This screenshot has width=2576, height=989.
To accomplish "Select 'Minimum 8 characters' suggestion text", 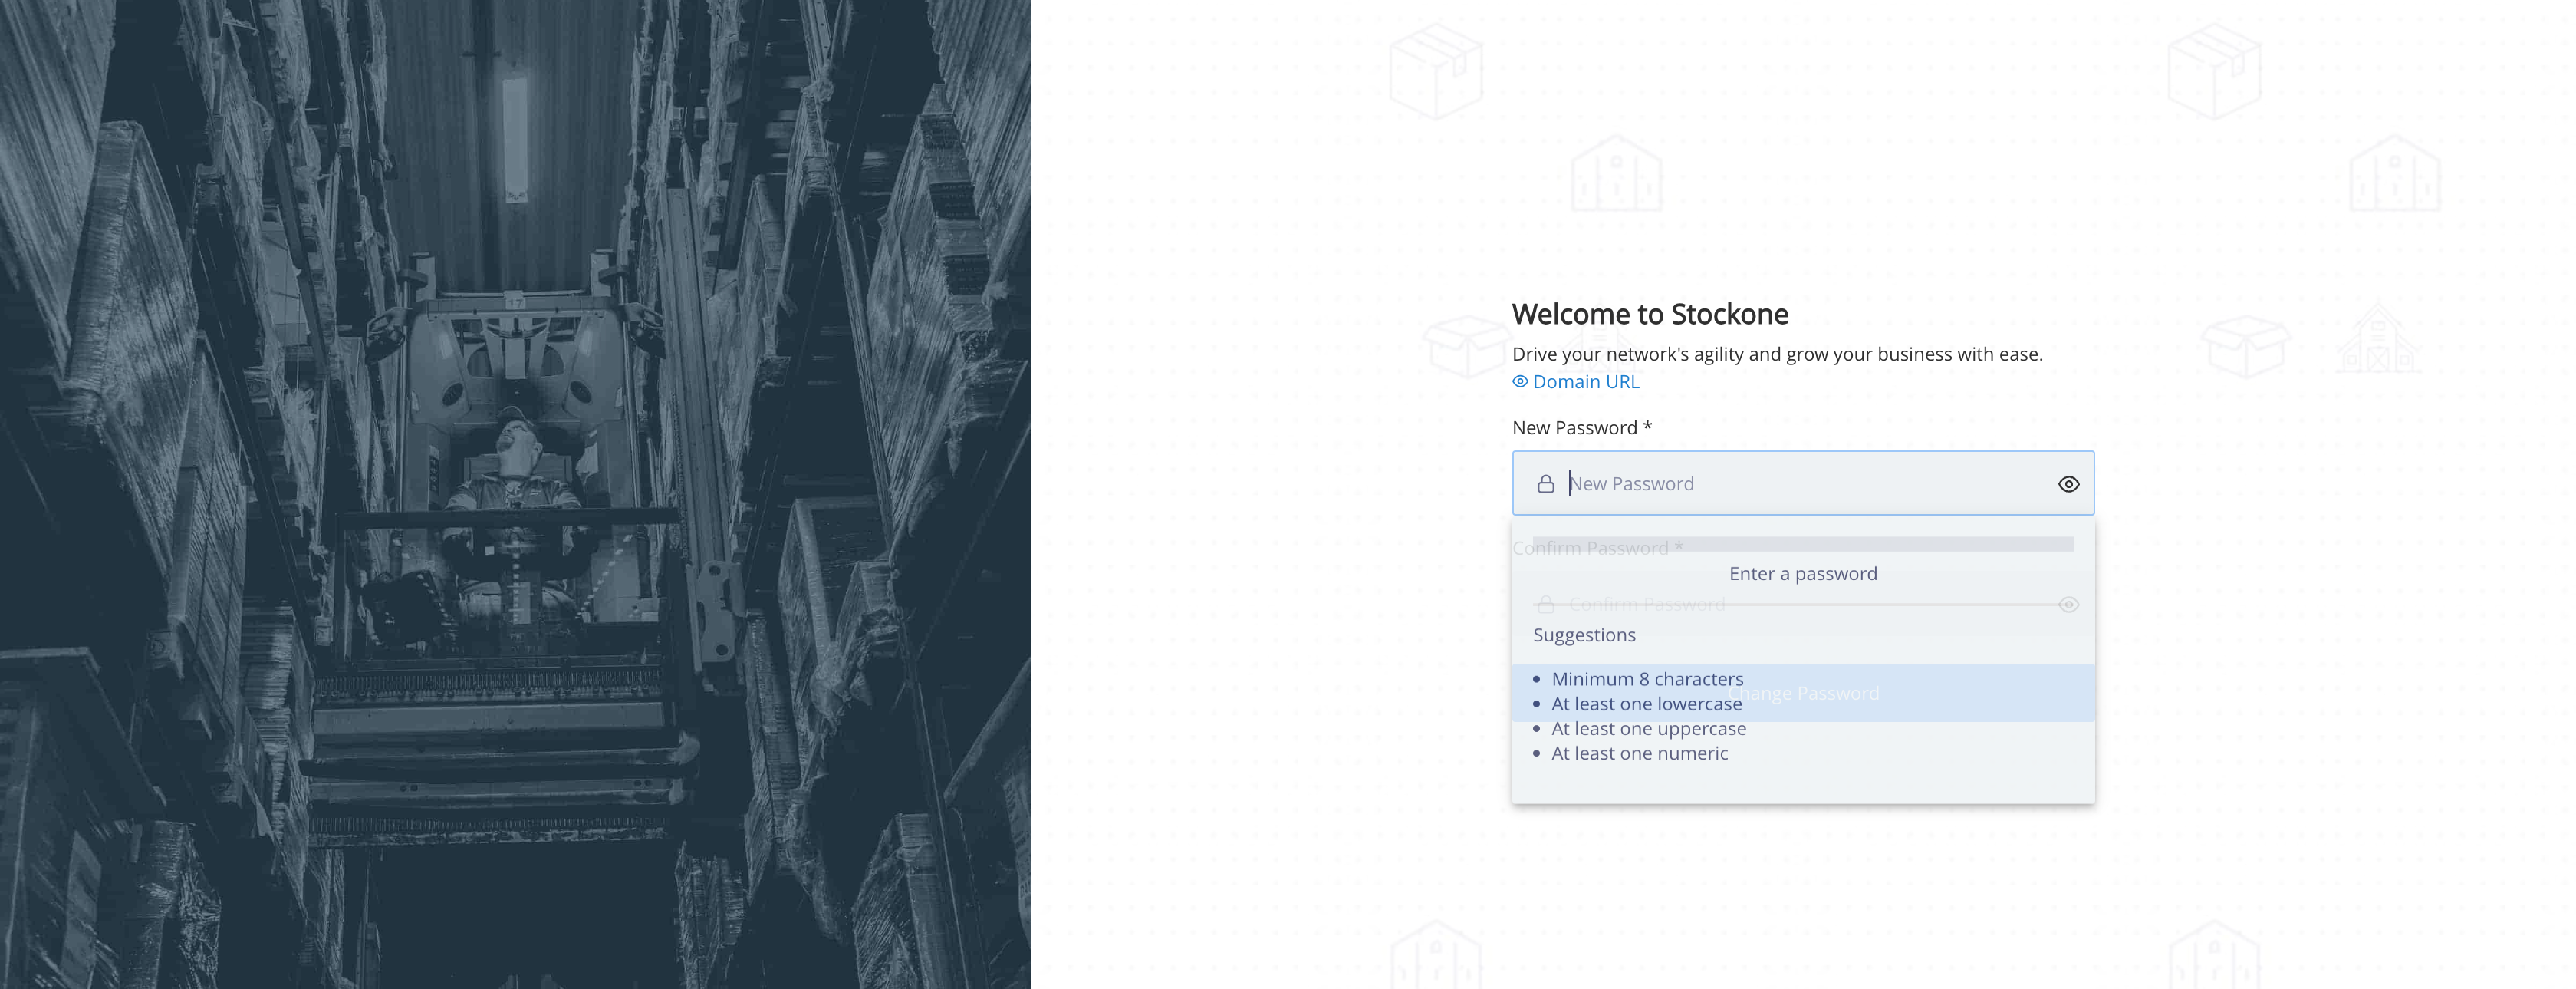I will [x=1647, y=679].
